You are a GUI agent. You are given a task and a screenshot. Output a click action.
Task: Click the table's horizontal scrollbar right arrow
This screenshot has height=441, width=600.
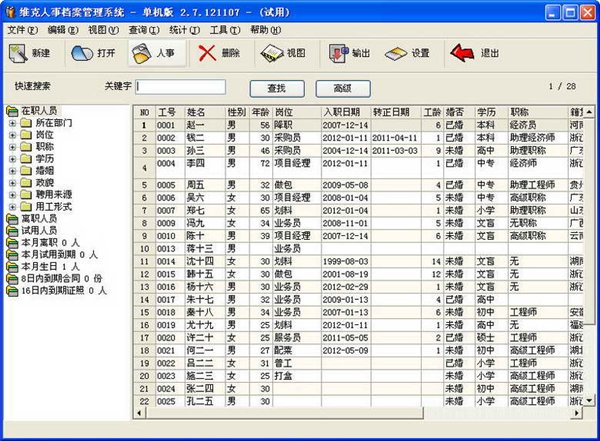(x=577, y=413)
